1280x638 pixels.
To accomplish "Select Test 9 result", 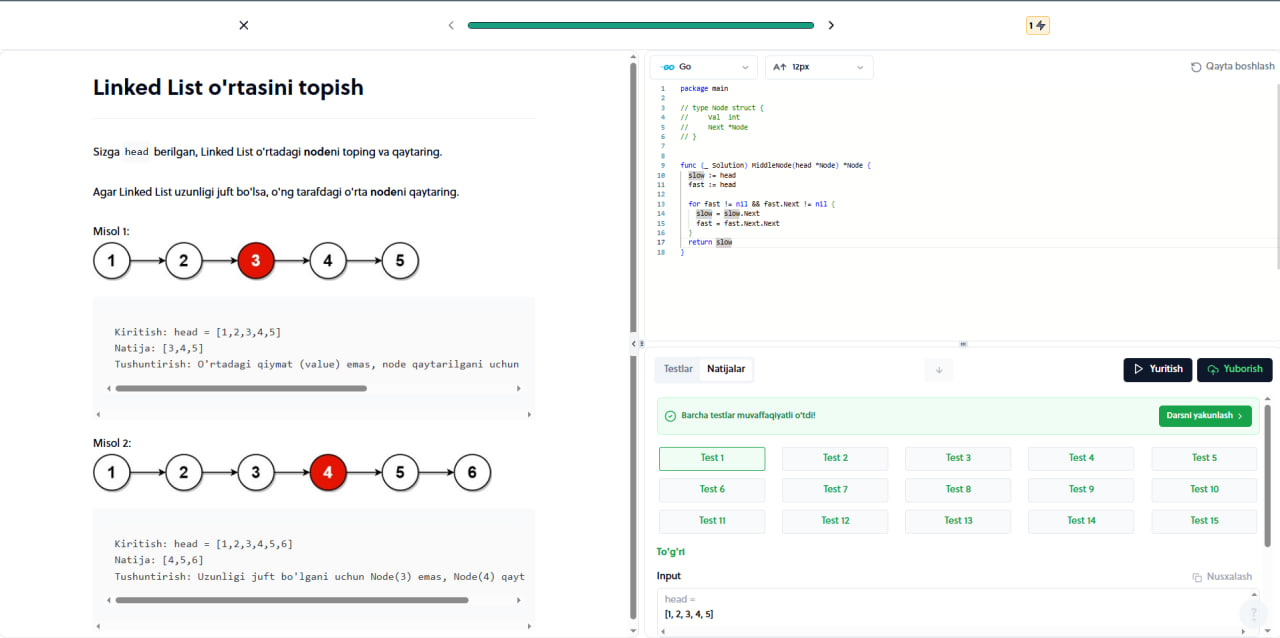I will click(1081, 490).
